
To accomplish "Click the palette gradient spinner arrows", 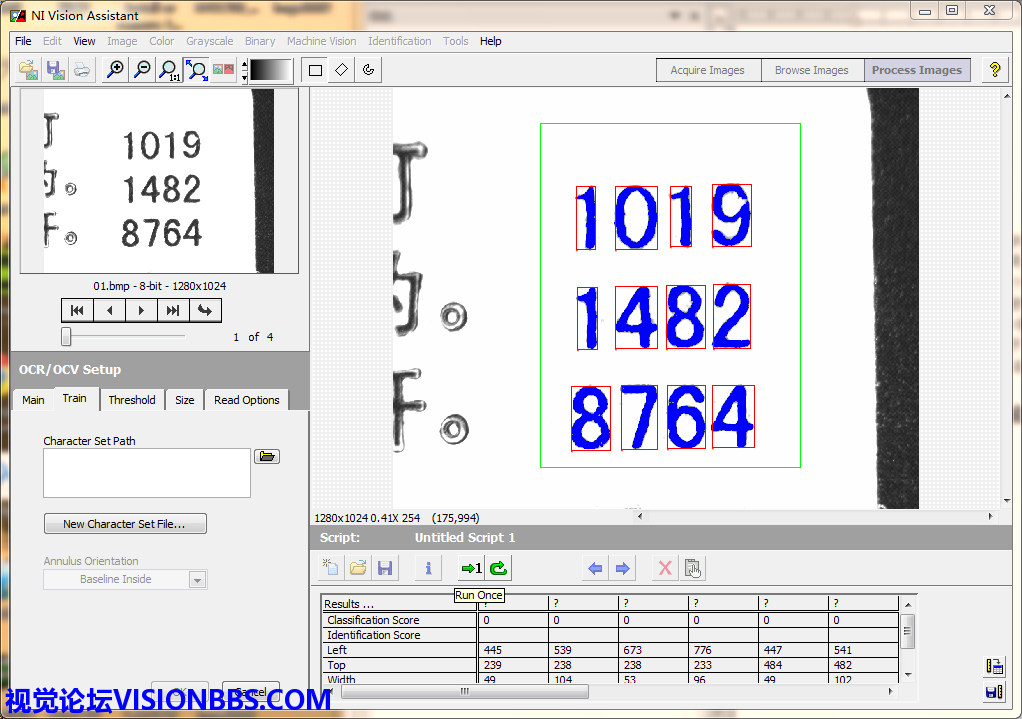I will pos(245,70).
